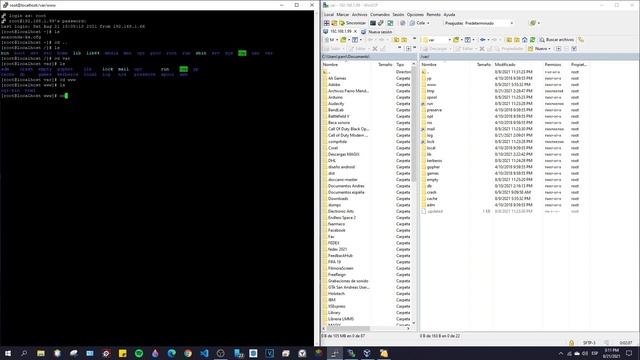This screenshot has width=640, height=360.
Task: Click the Buscar archivos button
Action: tap(556, 40)
